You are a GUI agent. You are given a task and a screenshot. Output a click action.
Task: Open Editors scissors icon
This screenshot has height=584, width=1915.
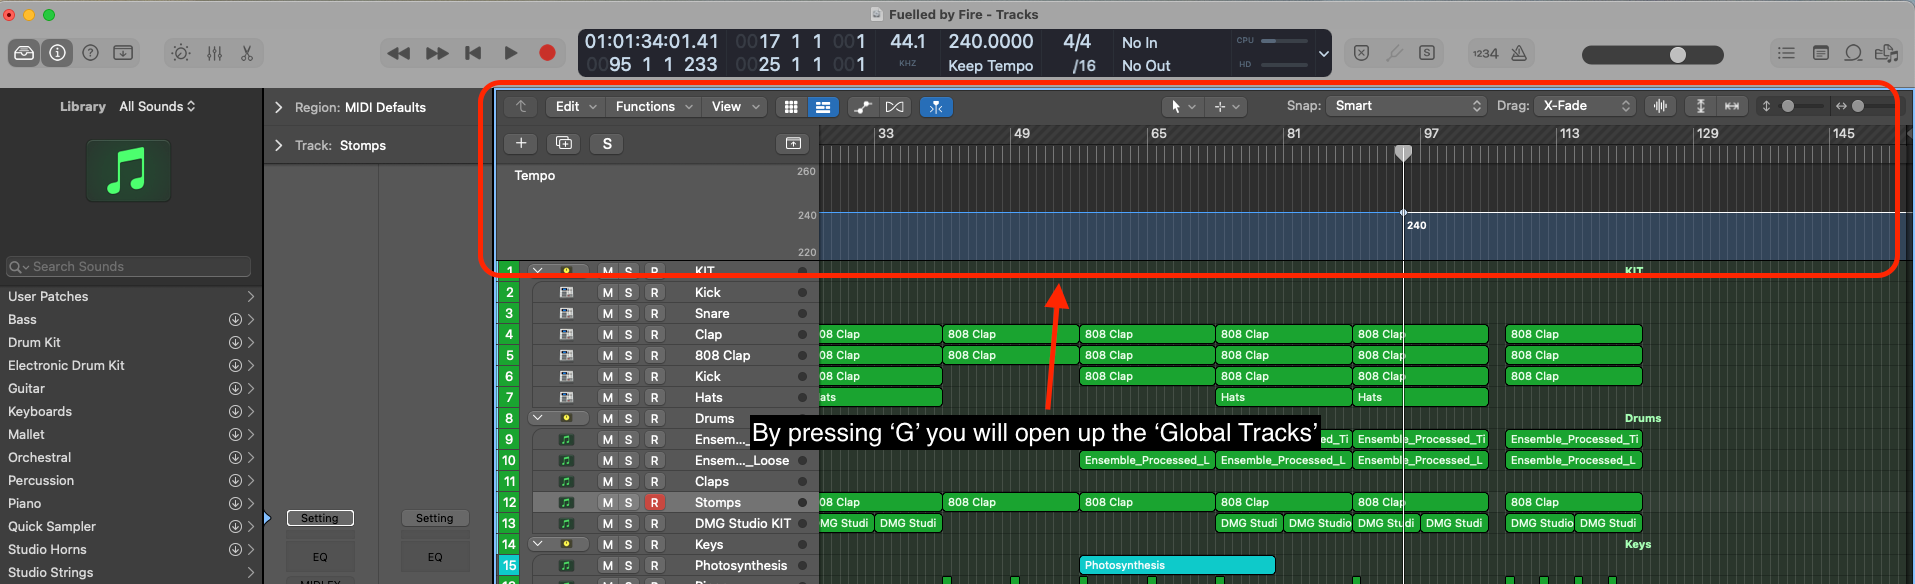coord(247,53)
